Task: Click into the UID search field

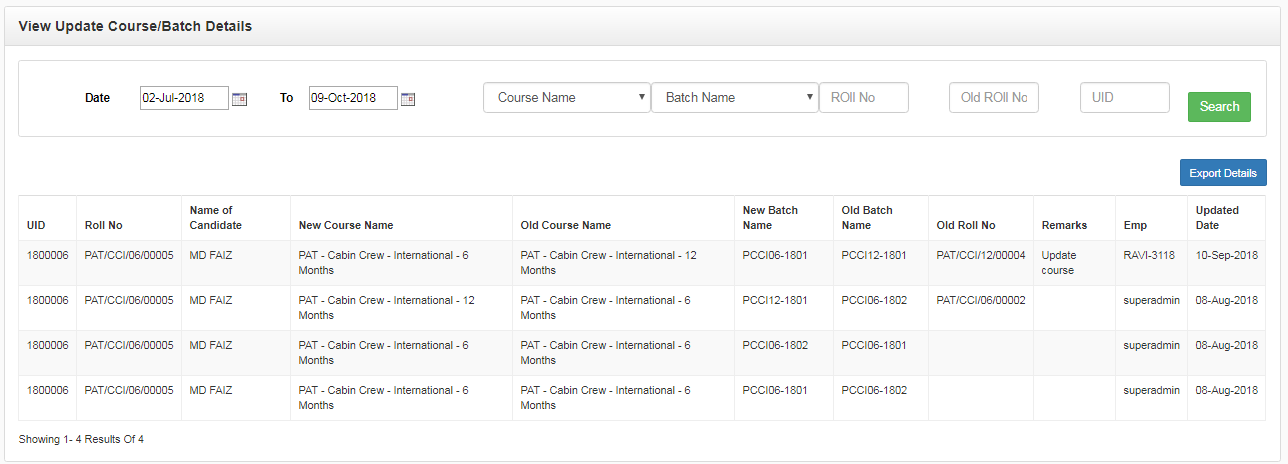Action: click(1125, 97)
